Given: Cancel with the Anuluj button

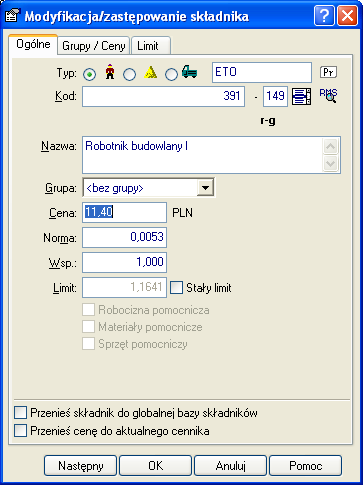Looking at the screenshot, I should click(x=231, y=465).
